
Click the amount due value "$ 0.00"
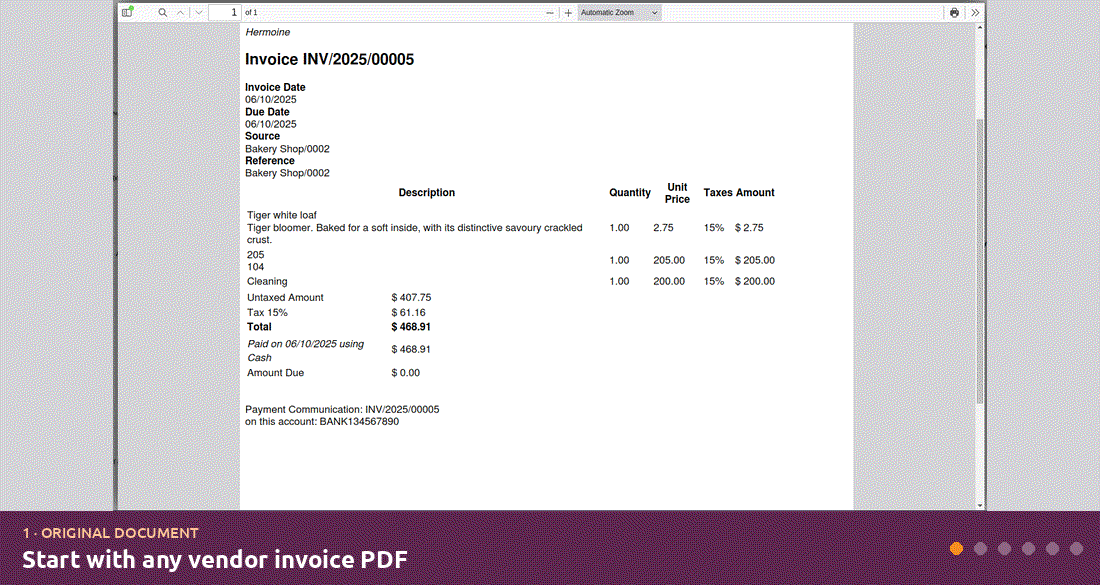coord(406,372)
